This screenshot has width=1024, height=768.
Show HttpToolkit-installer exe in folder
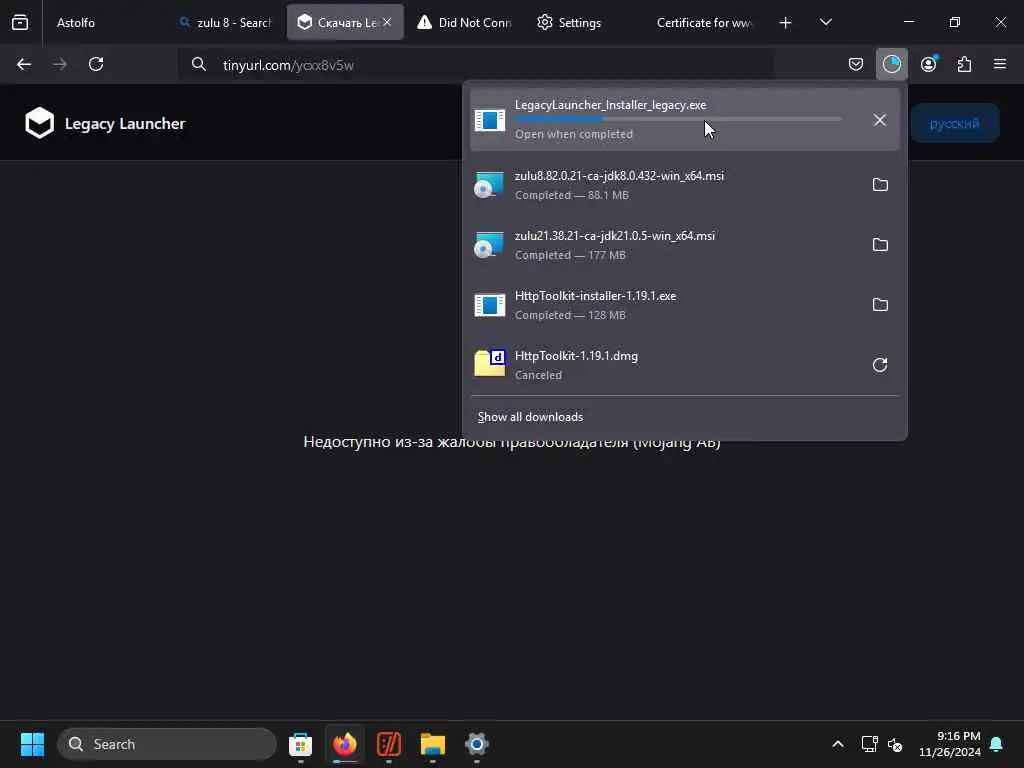coord(880,305)
